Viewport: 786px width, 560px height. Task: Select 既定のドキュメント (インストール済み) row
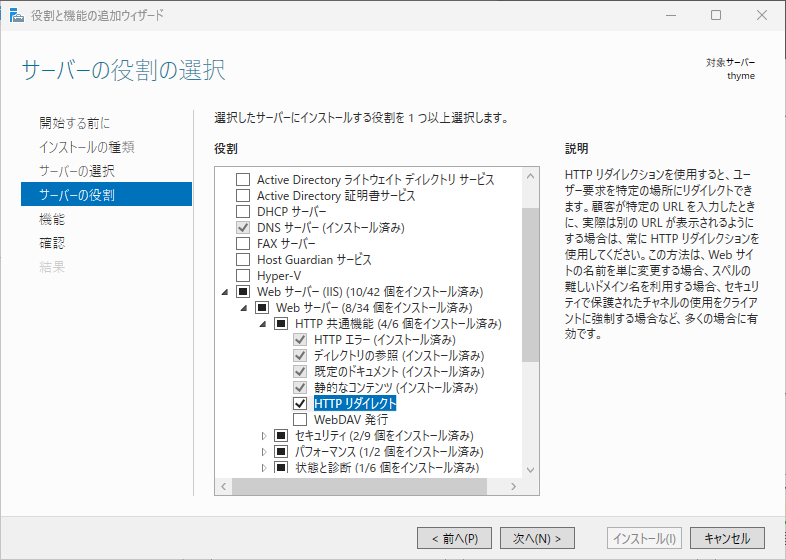point(399,372)
